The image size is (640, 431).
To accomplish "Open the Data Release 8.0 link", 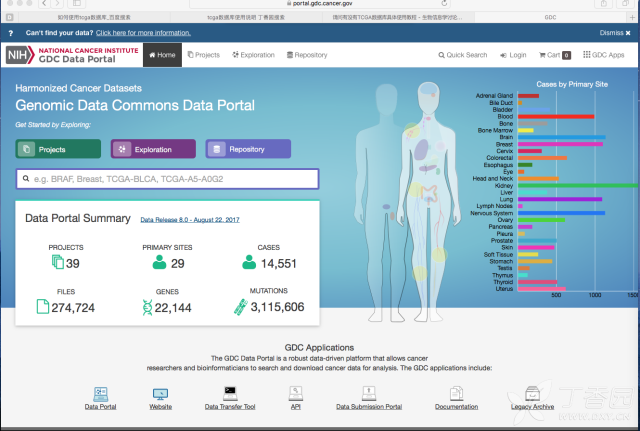I will (x=189, y=219).
